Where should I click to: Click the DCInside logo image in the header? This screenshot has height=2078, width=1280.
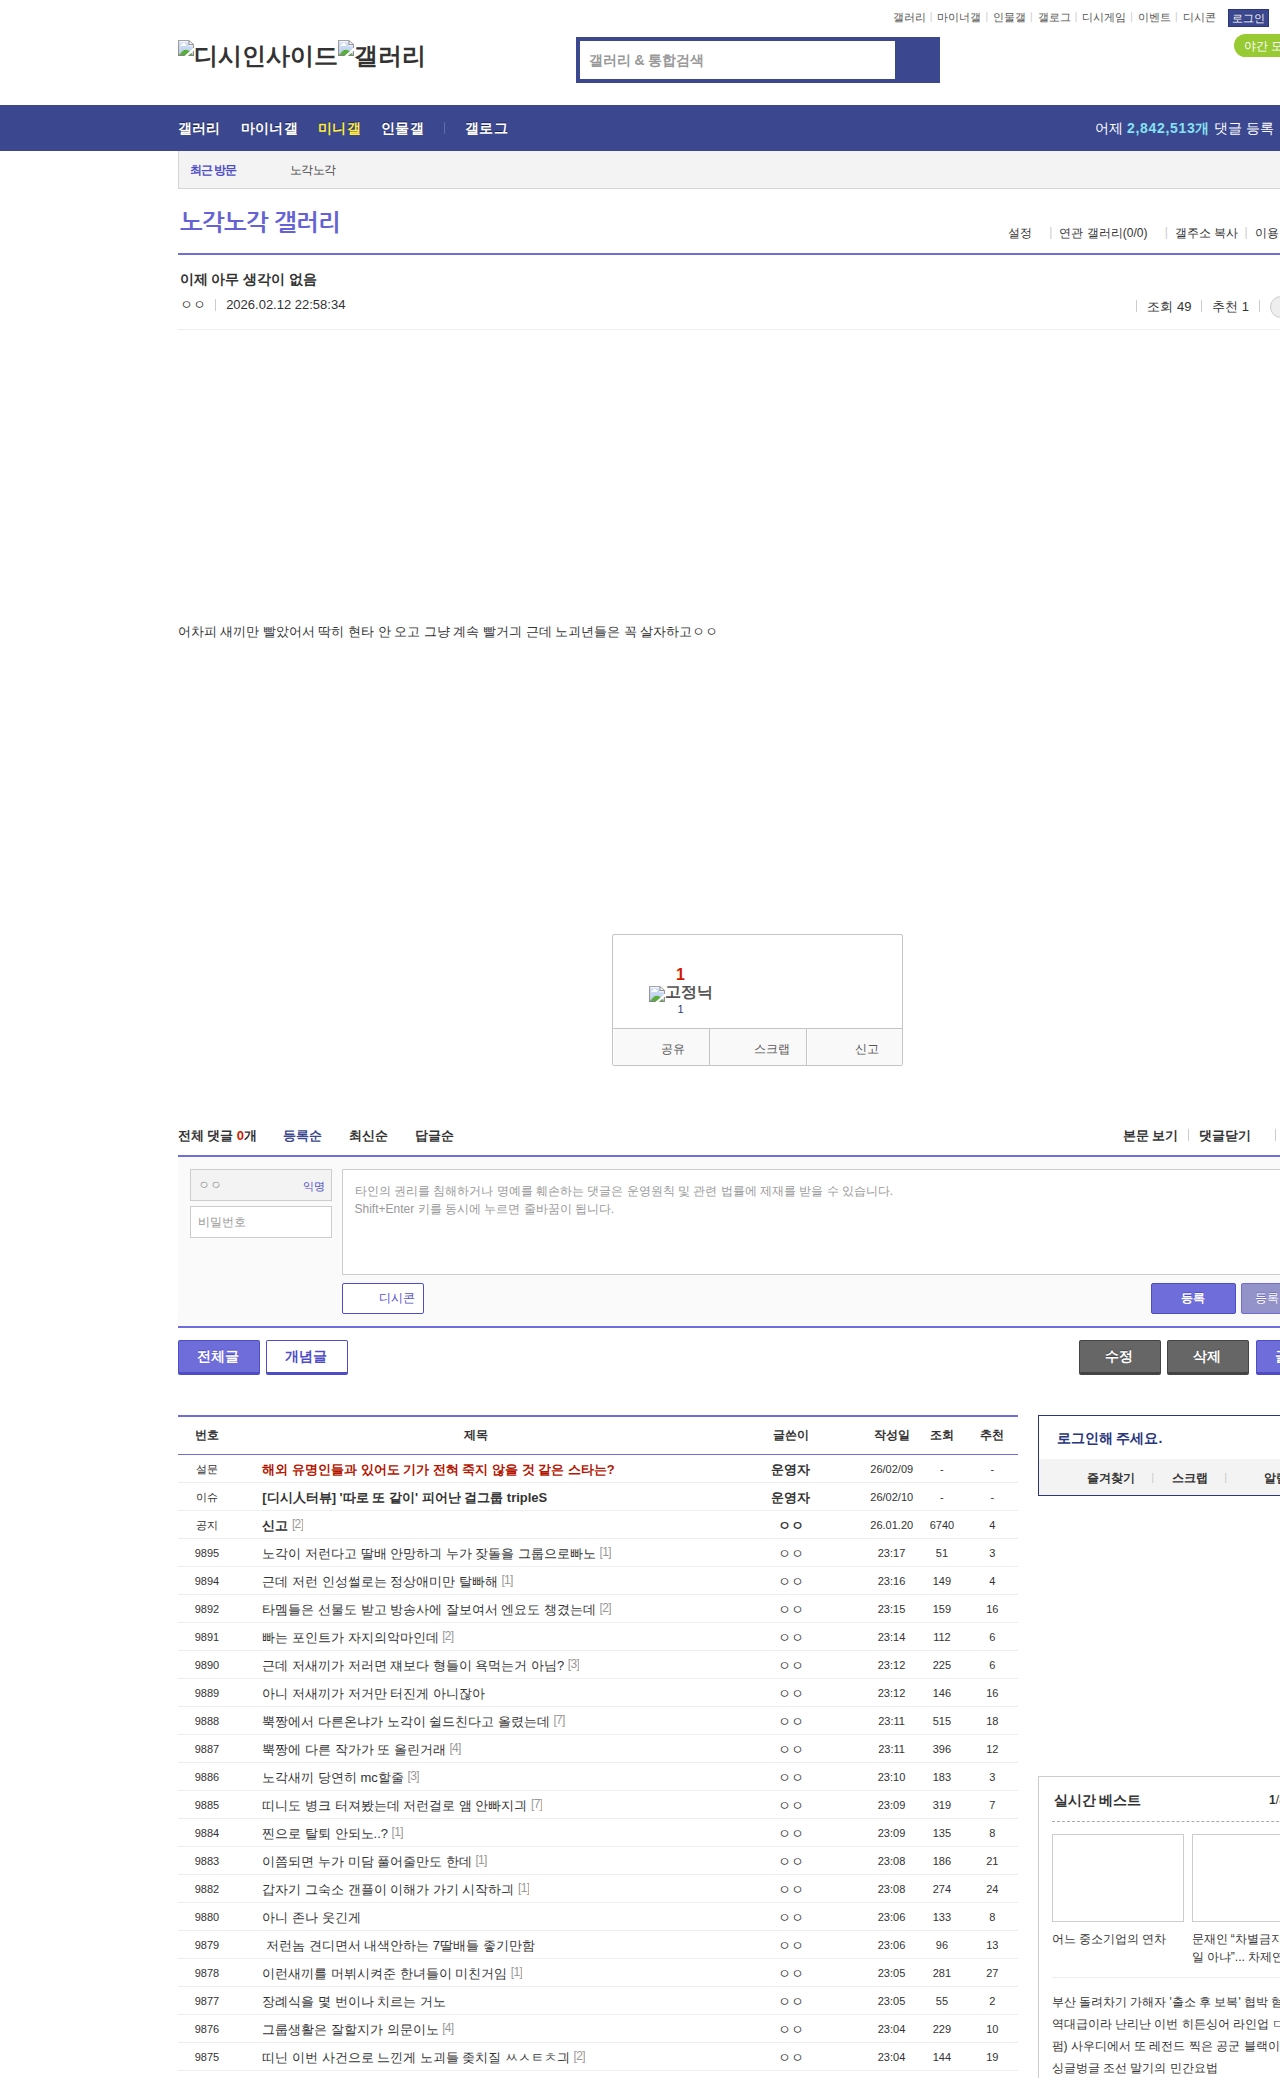click(x=257, y=56)
